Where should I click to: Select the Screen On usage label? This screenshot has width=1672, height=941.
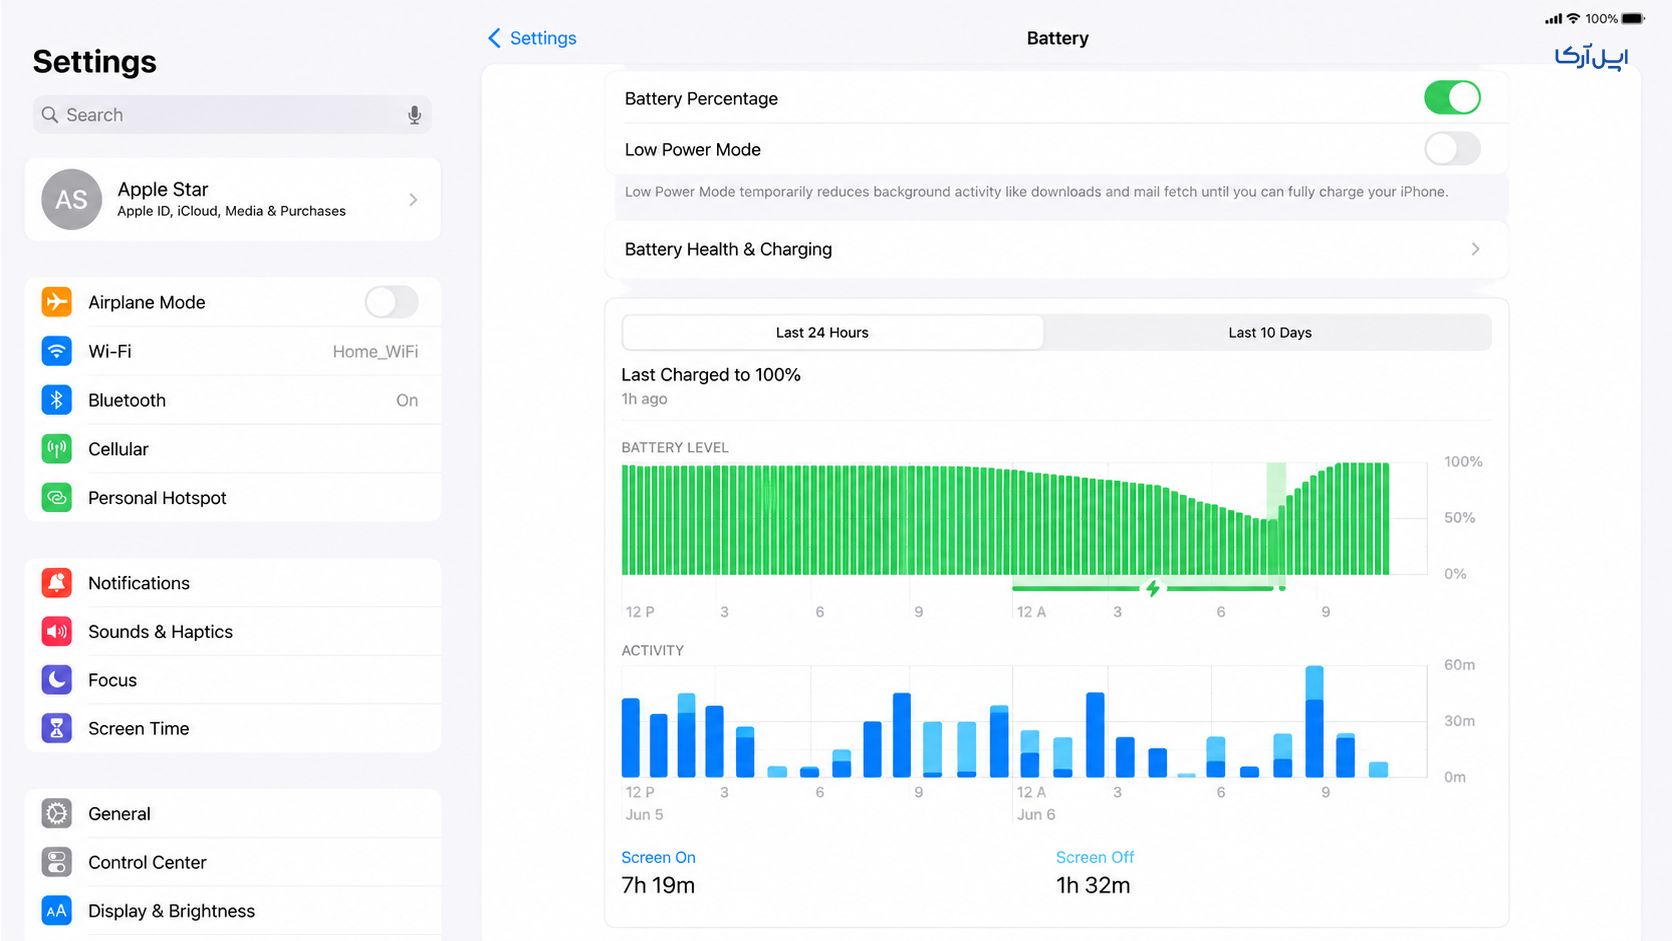coord(658,857)
